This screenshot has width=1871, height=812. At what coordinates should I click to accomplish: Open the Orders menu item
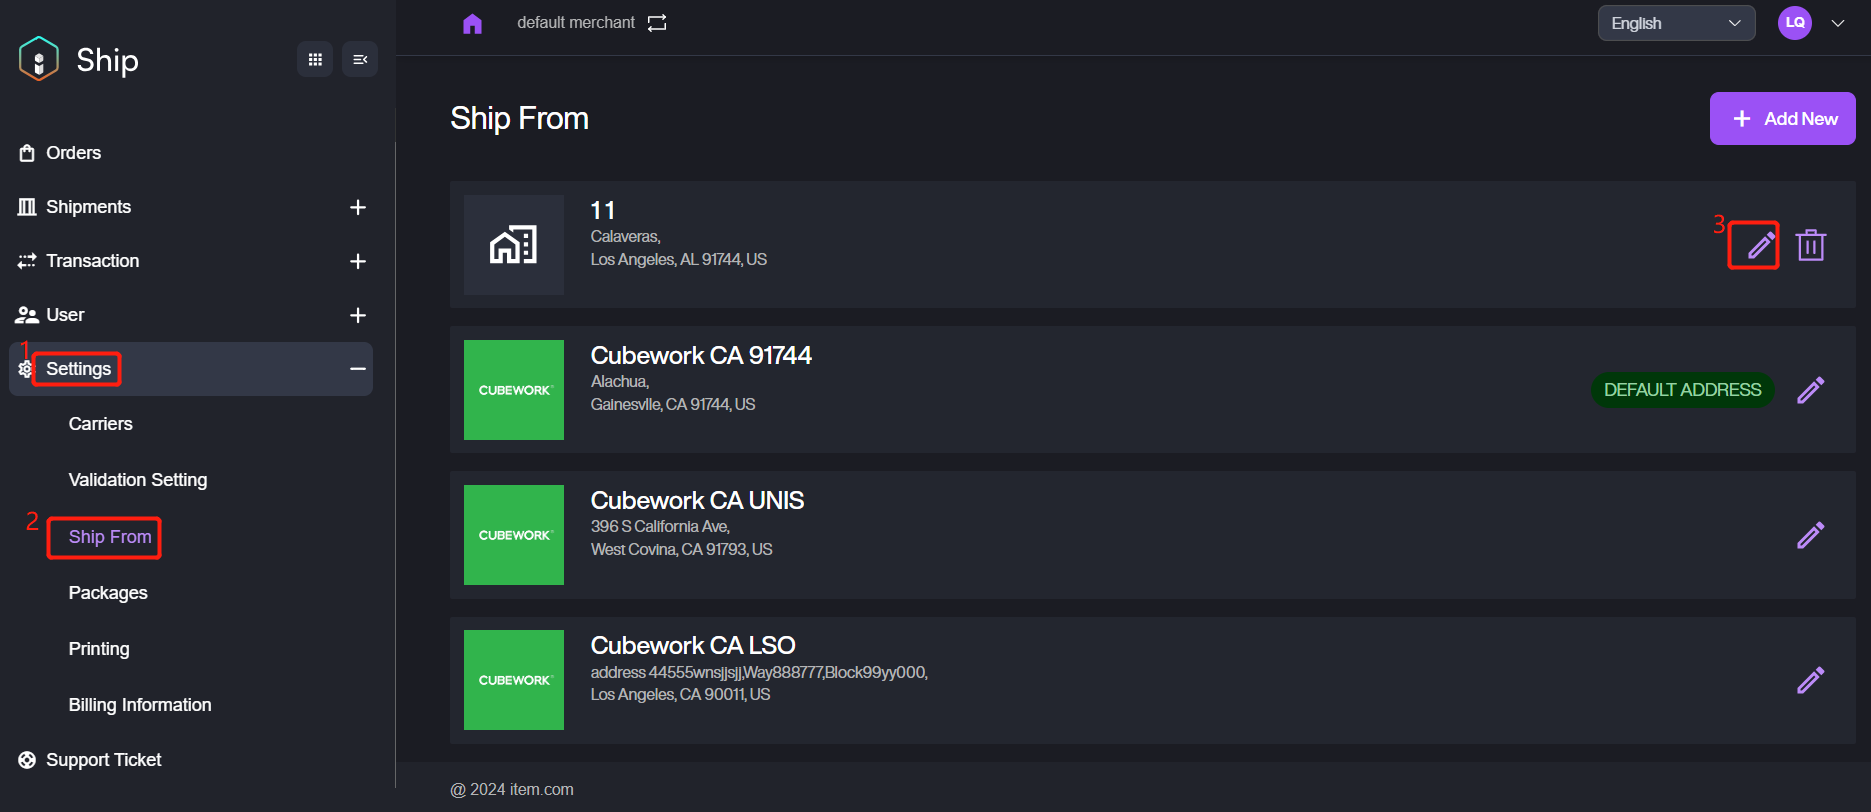click(73, 153)
